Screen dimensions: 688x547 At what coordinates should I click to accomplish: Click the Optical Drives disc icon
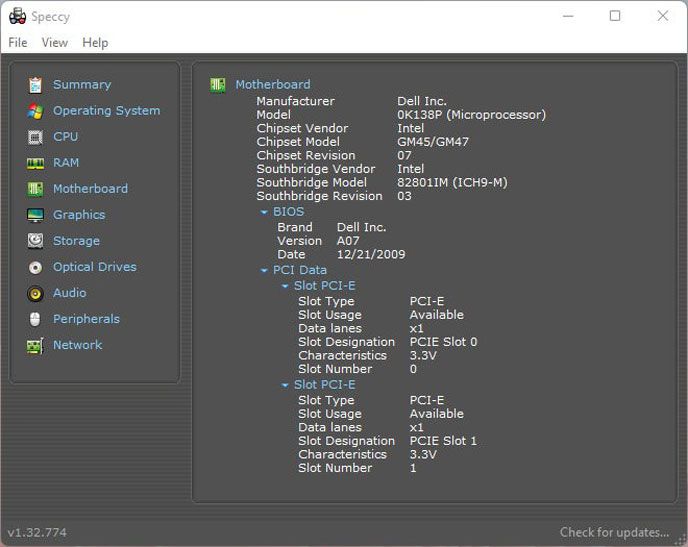36,267
